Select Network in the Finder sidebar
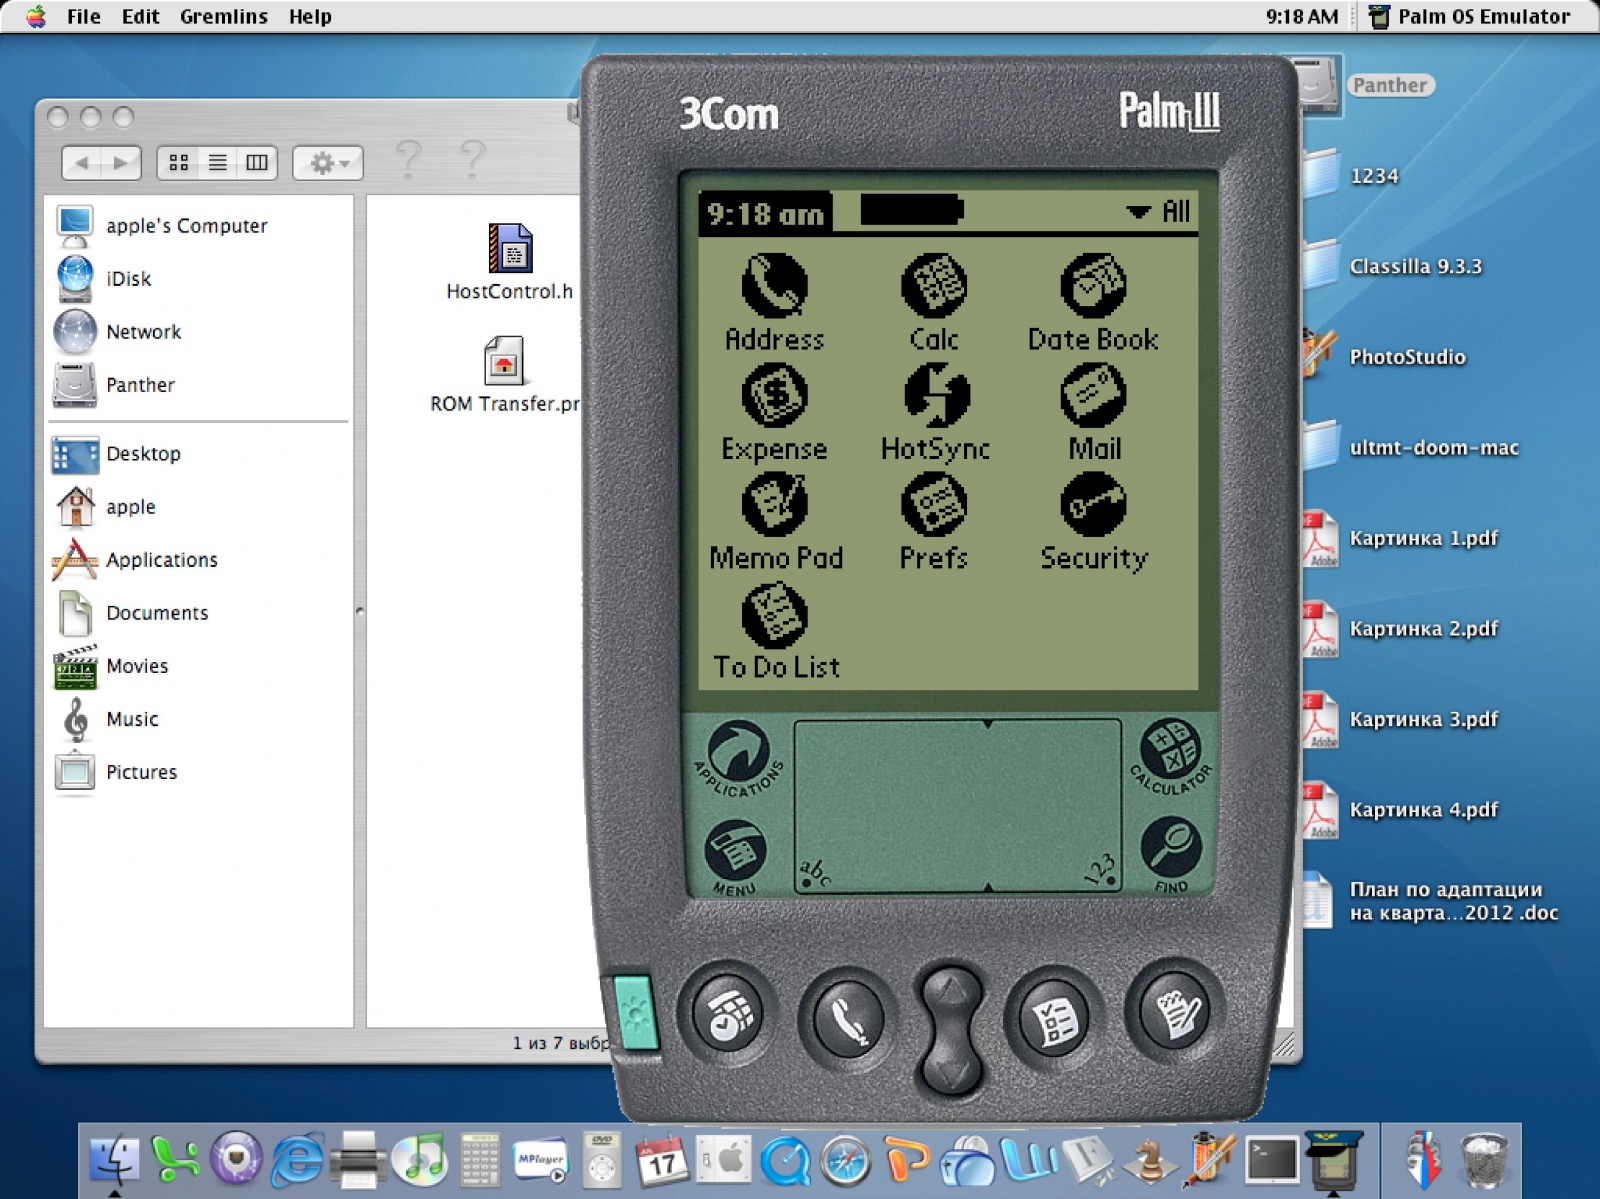Viewport: 1600px width, 1199px height. click(118, 332)
